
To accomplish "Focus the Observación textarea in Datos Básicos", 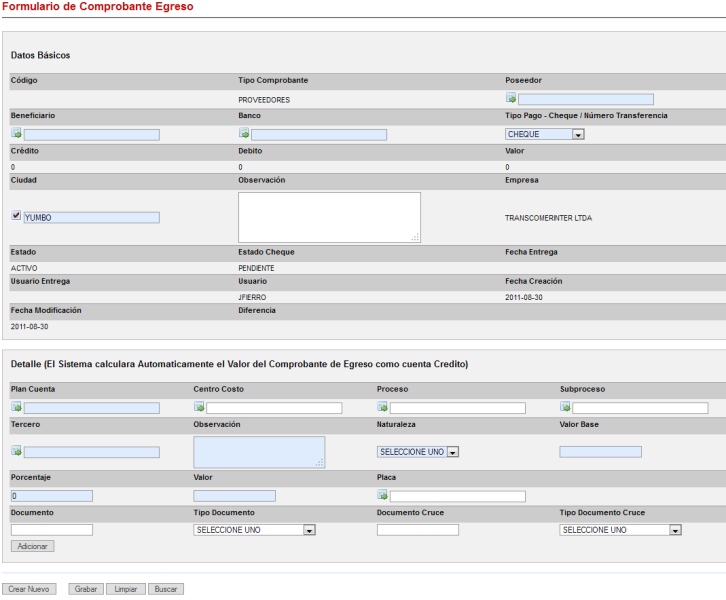I will [x=329, y=217].
